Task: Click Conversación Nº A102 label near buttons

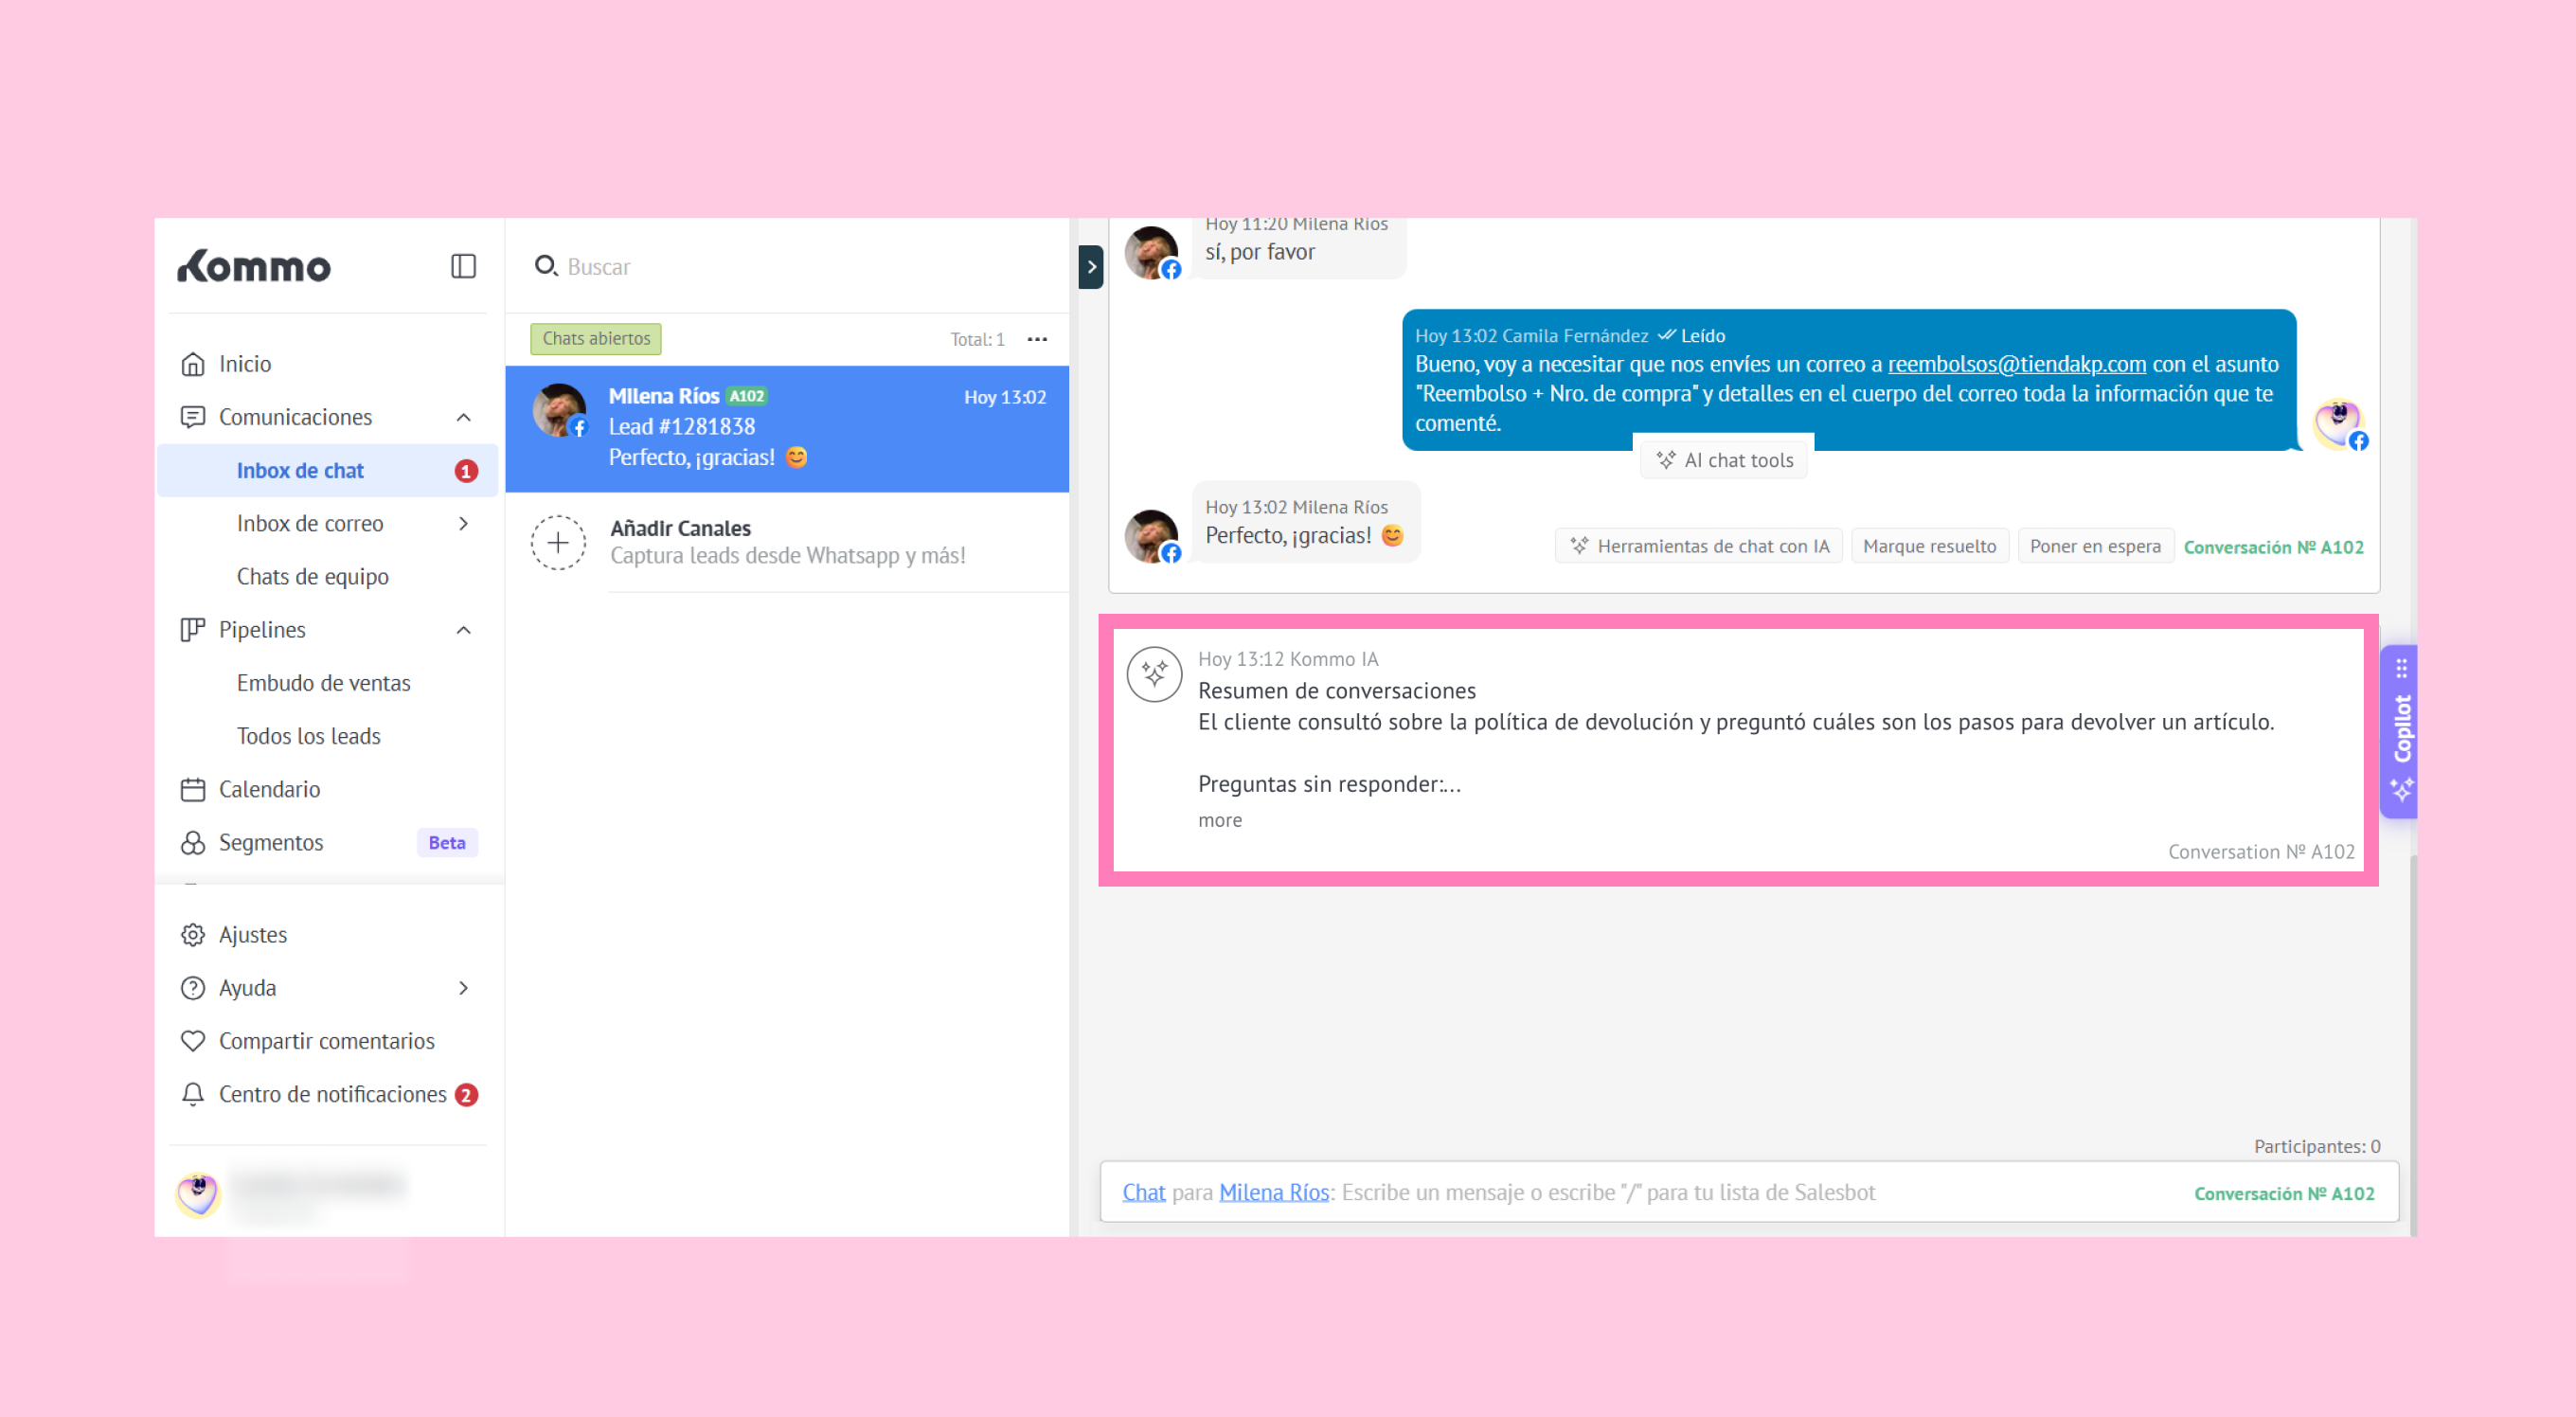Action: pos(2273,547)
